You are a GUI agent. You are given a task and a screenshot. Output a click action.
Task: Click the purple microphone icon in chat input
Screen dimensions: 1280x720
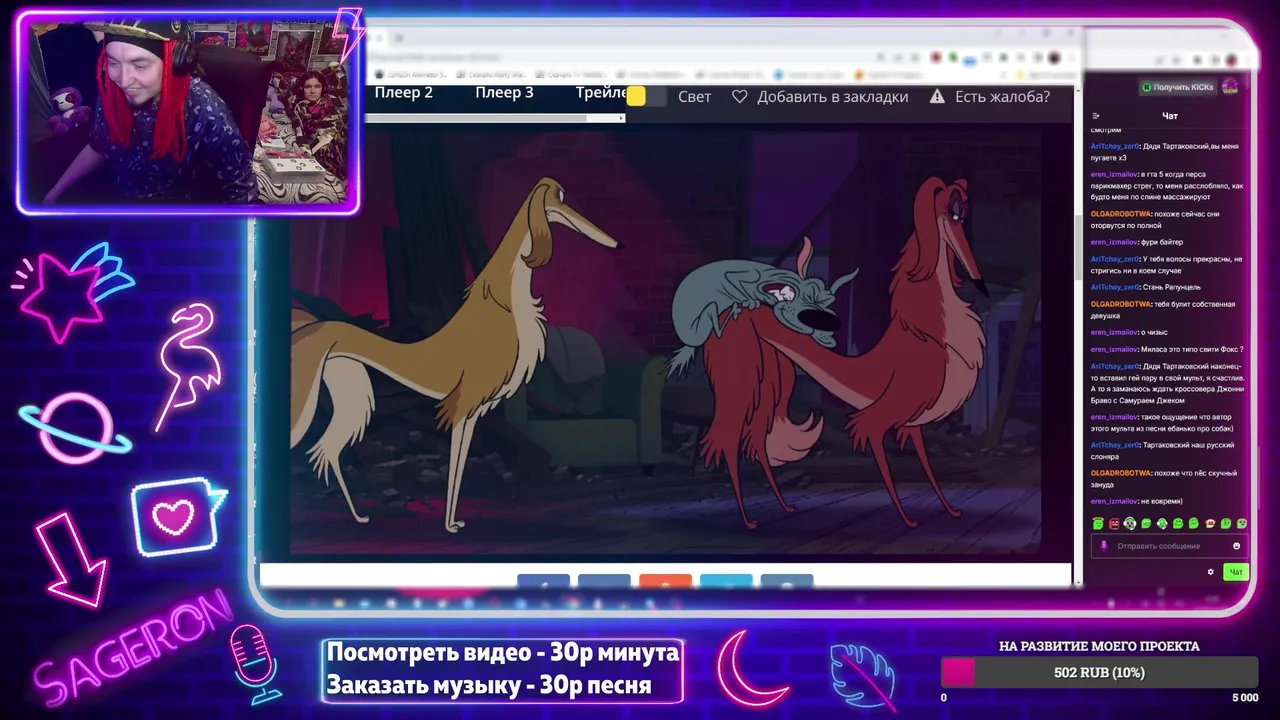click(x=1104, y=546)
